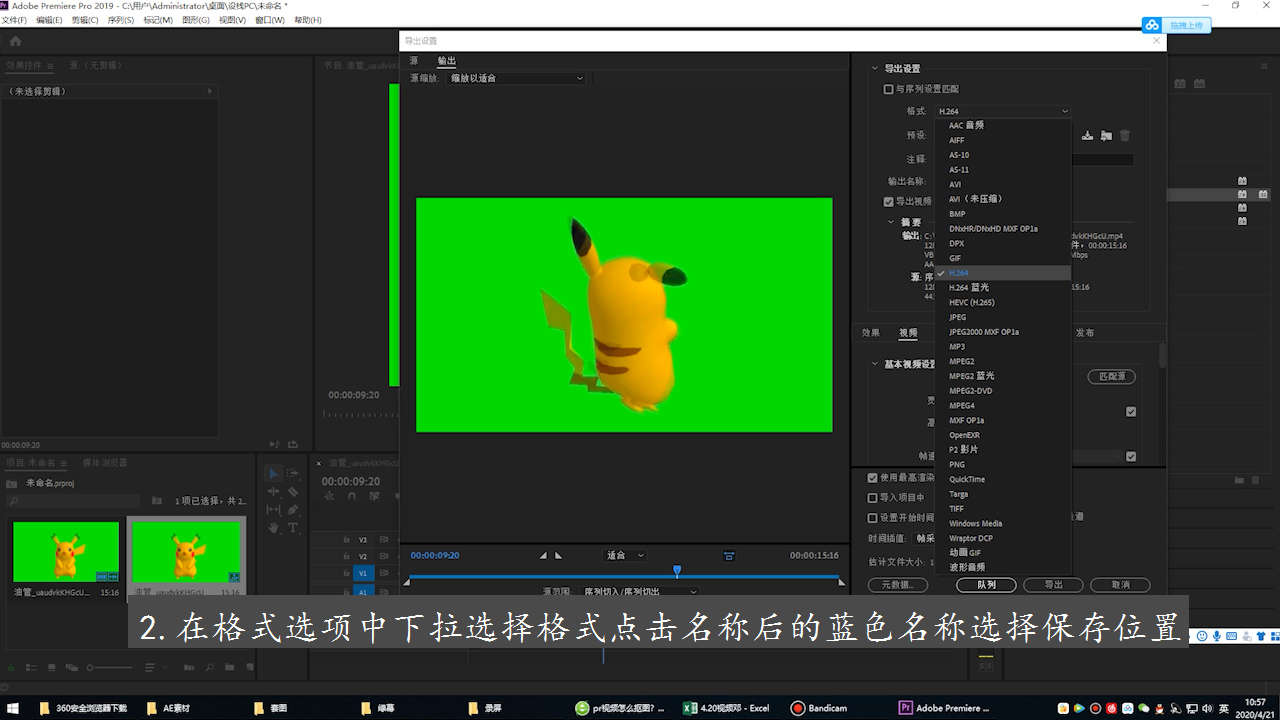Click the home icon in Premiere
The height and width of the screenshot is (720, 1280).
coord(15,41)
